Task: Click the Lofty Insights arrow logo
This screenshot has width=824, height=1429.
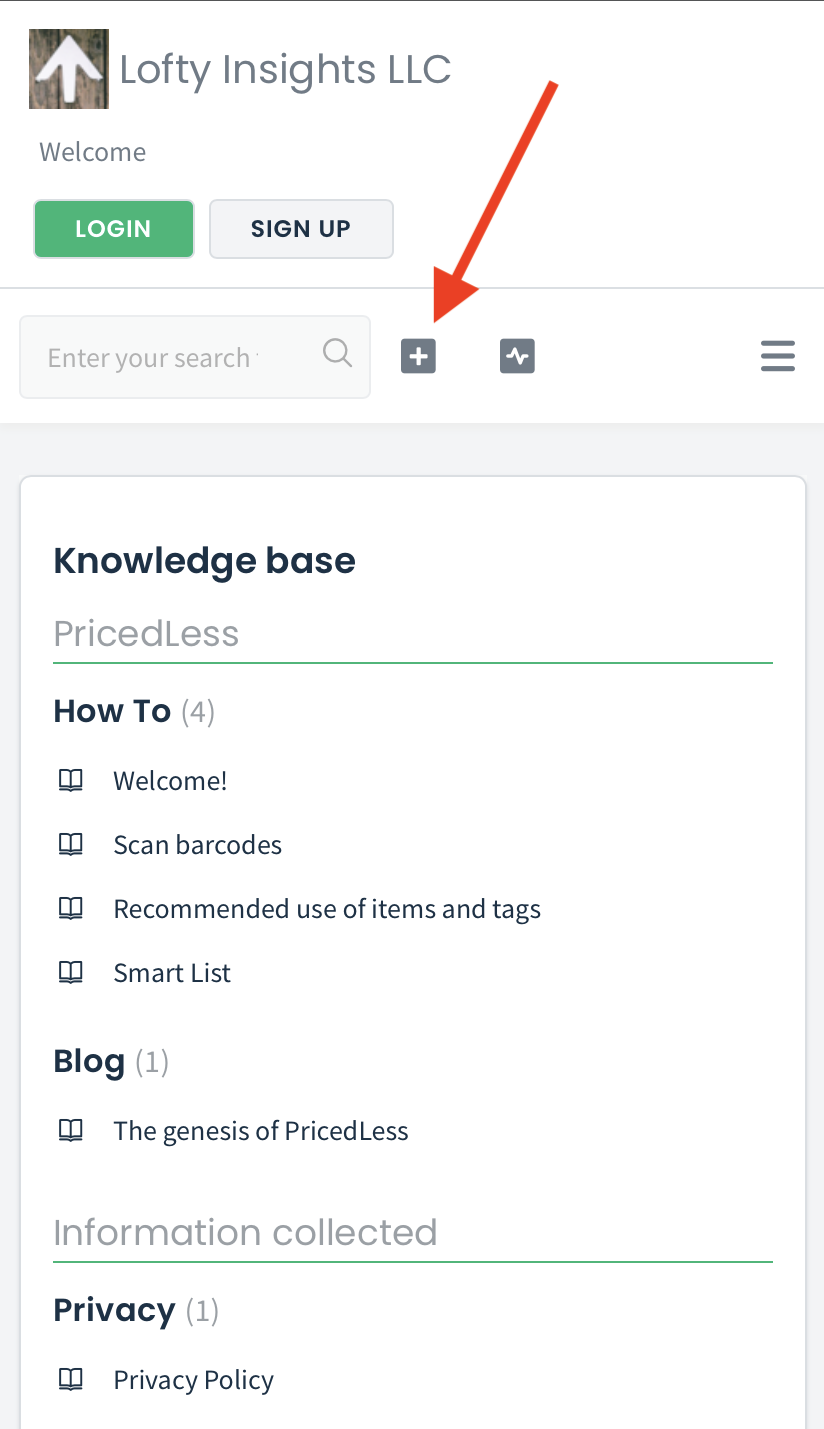Action: tap(69, 69)
